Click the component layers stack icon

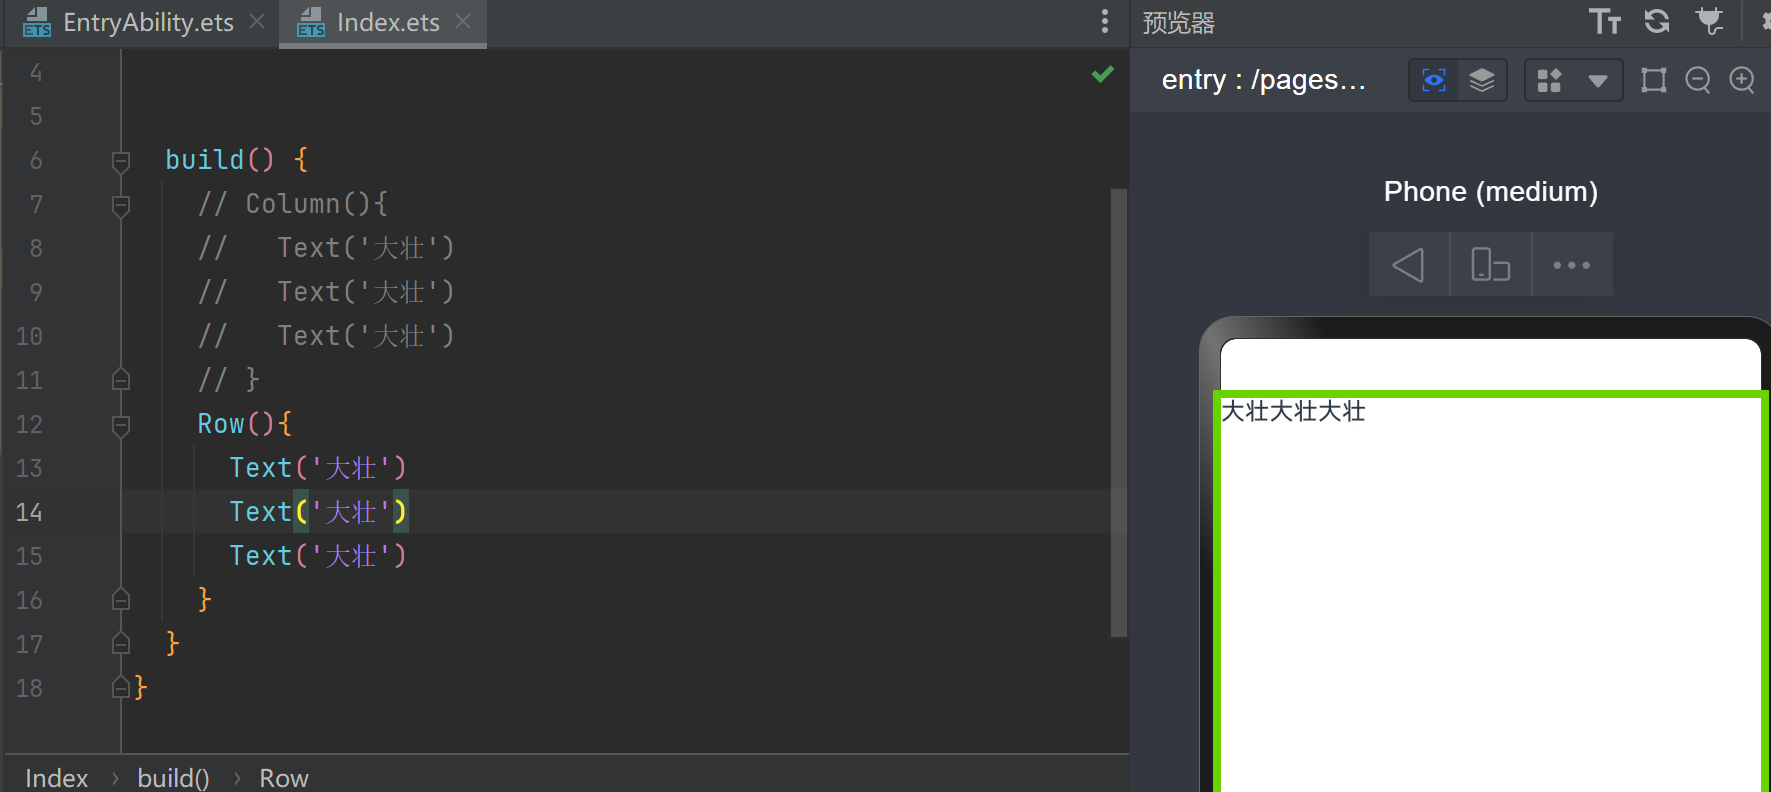1482,80
